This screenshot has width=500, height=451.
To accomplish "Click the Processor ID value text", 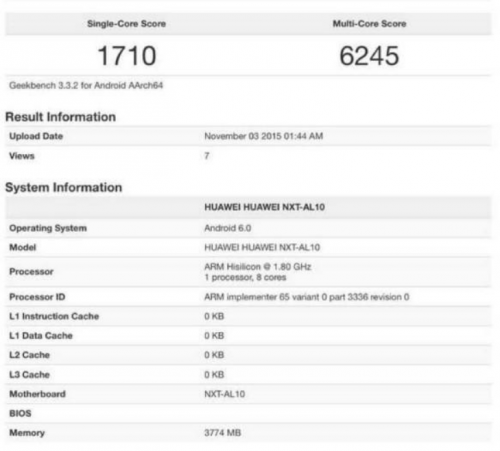I will tap(307, 297).
